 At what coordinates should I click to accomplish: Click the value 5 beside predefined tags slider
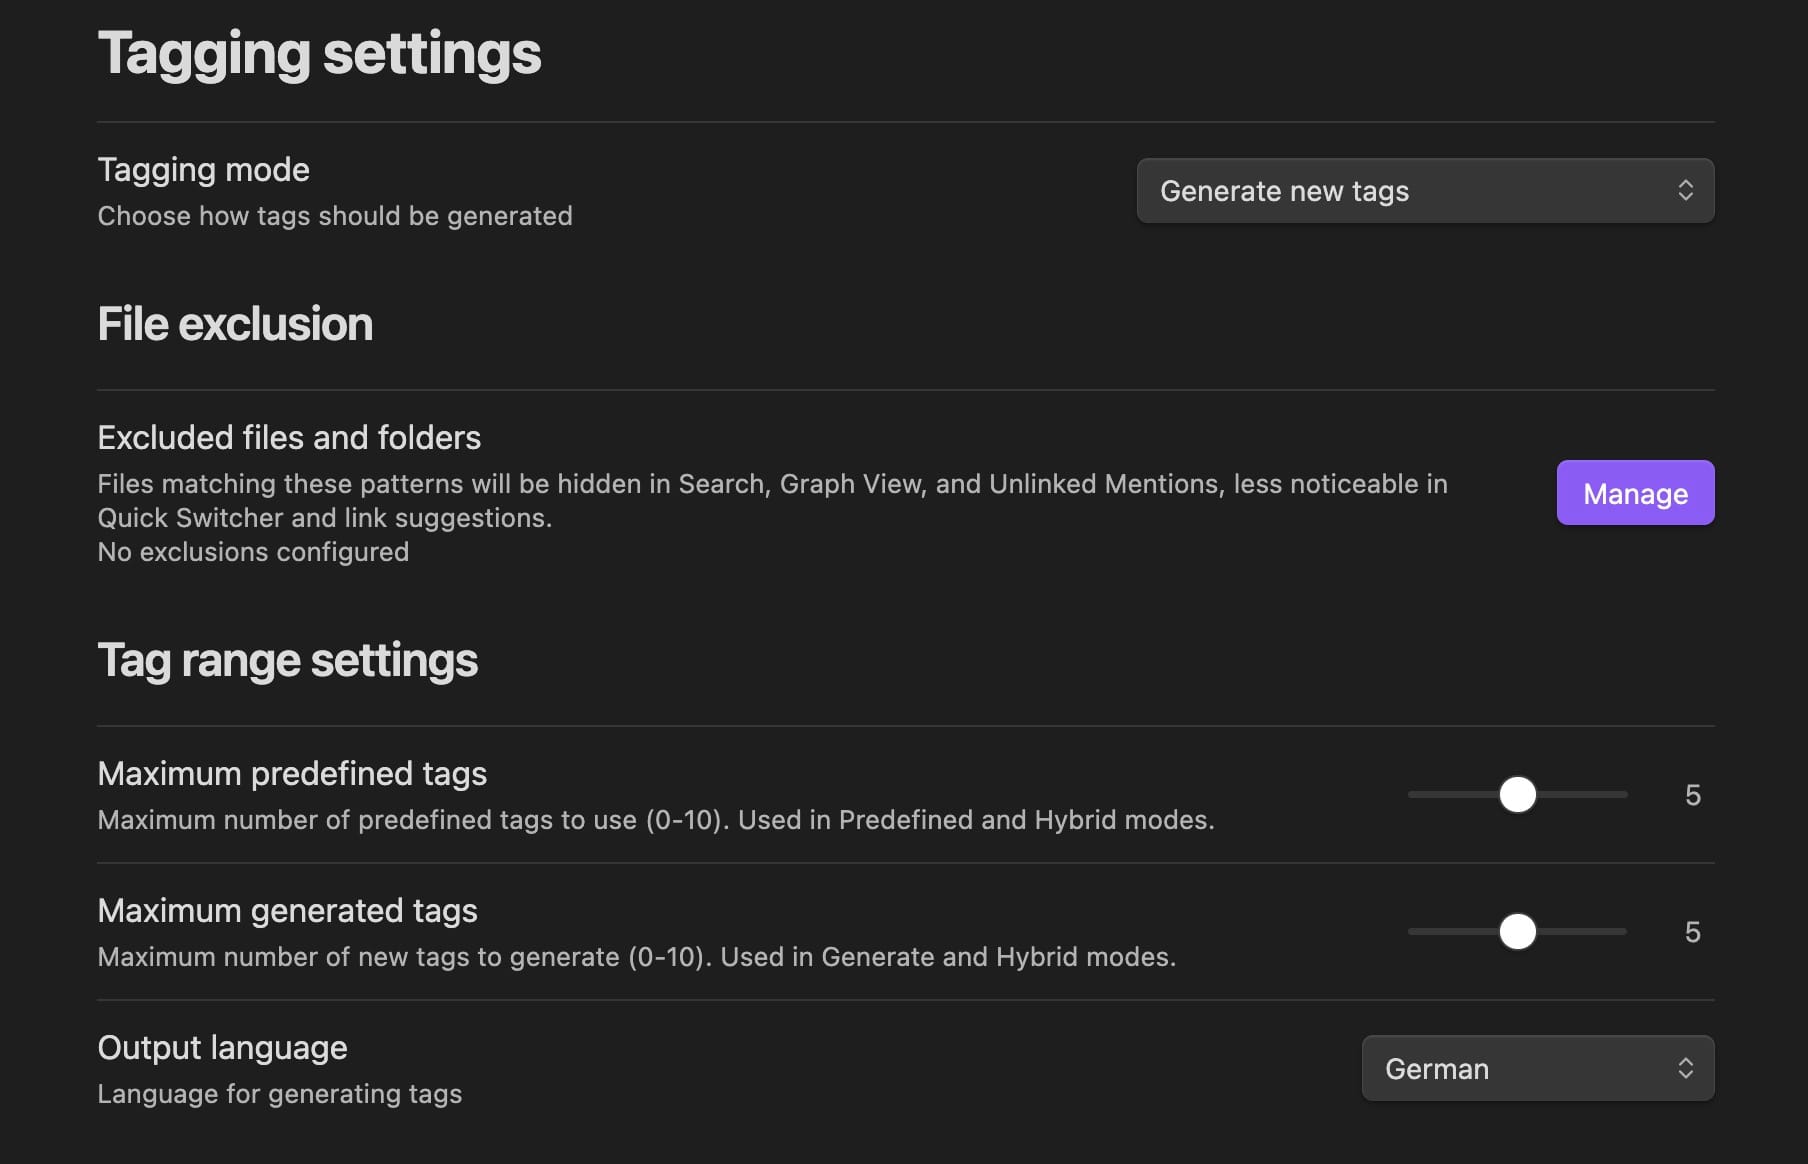[x=1692, y=796]
